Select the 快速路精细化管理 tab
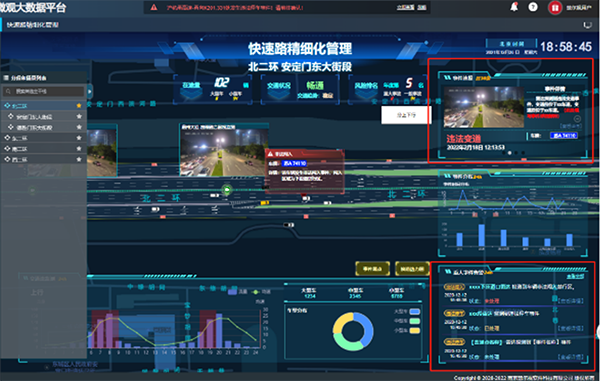 (x=33, y=25)
